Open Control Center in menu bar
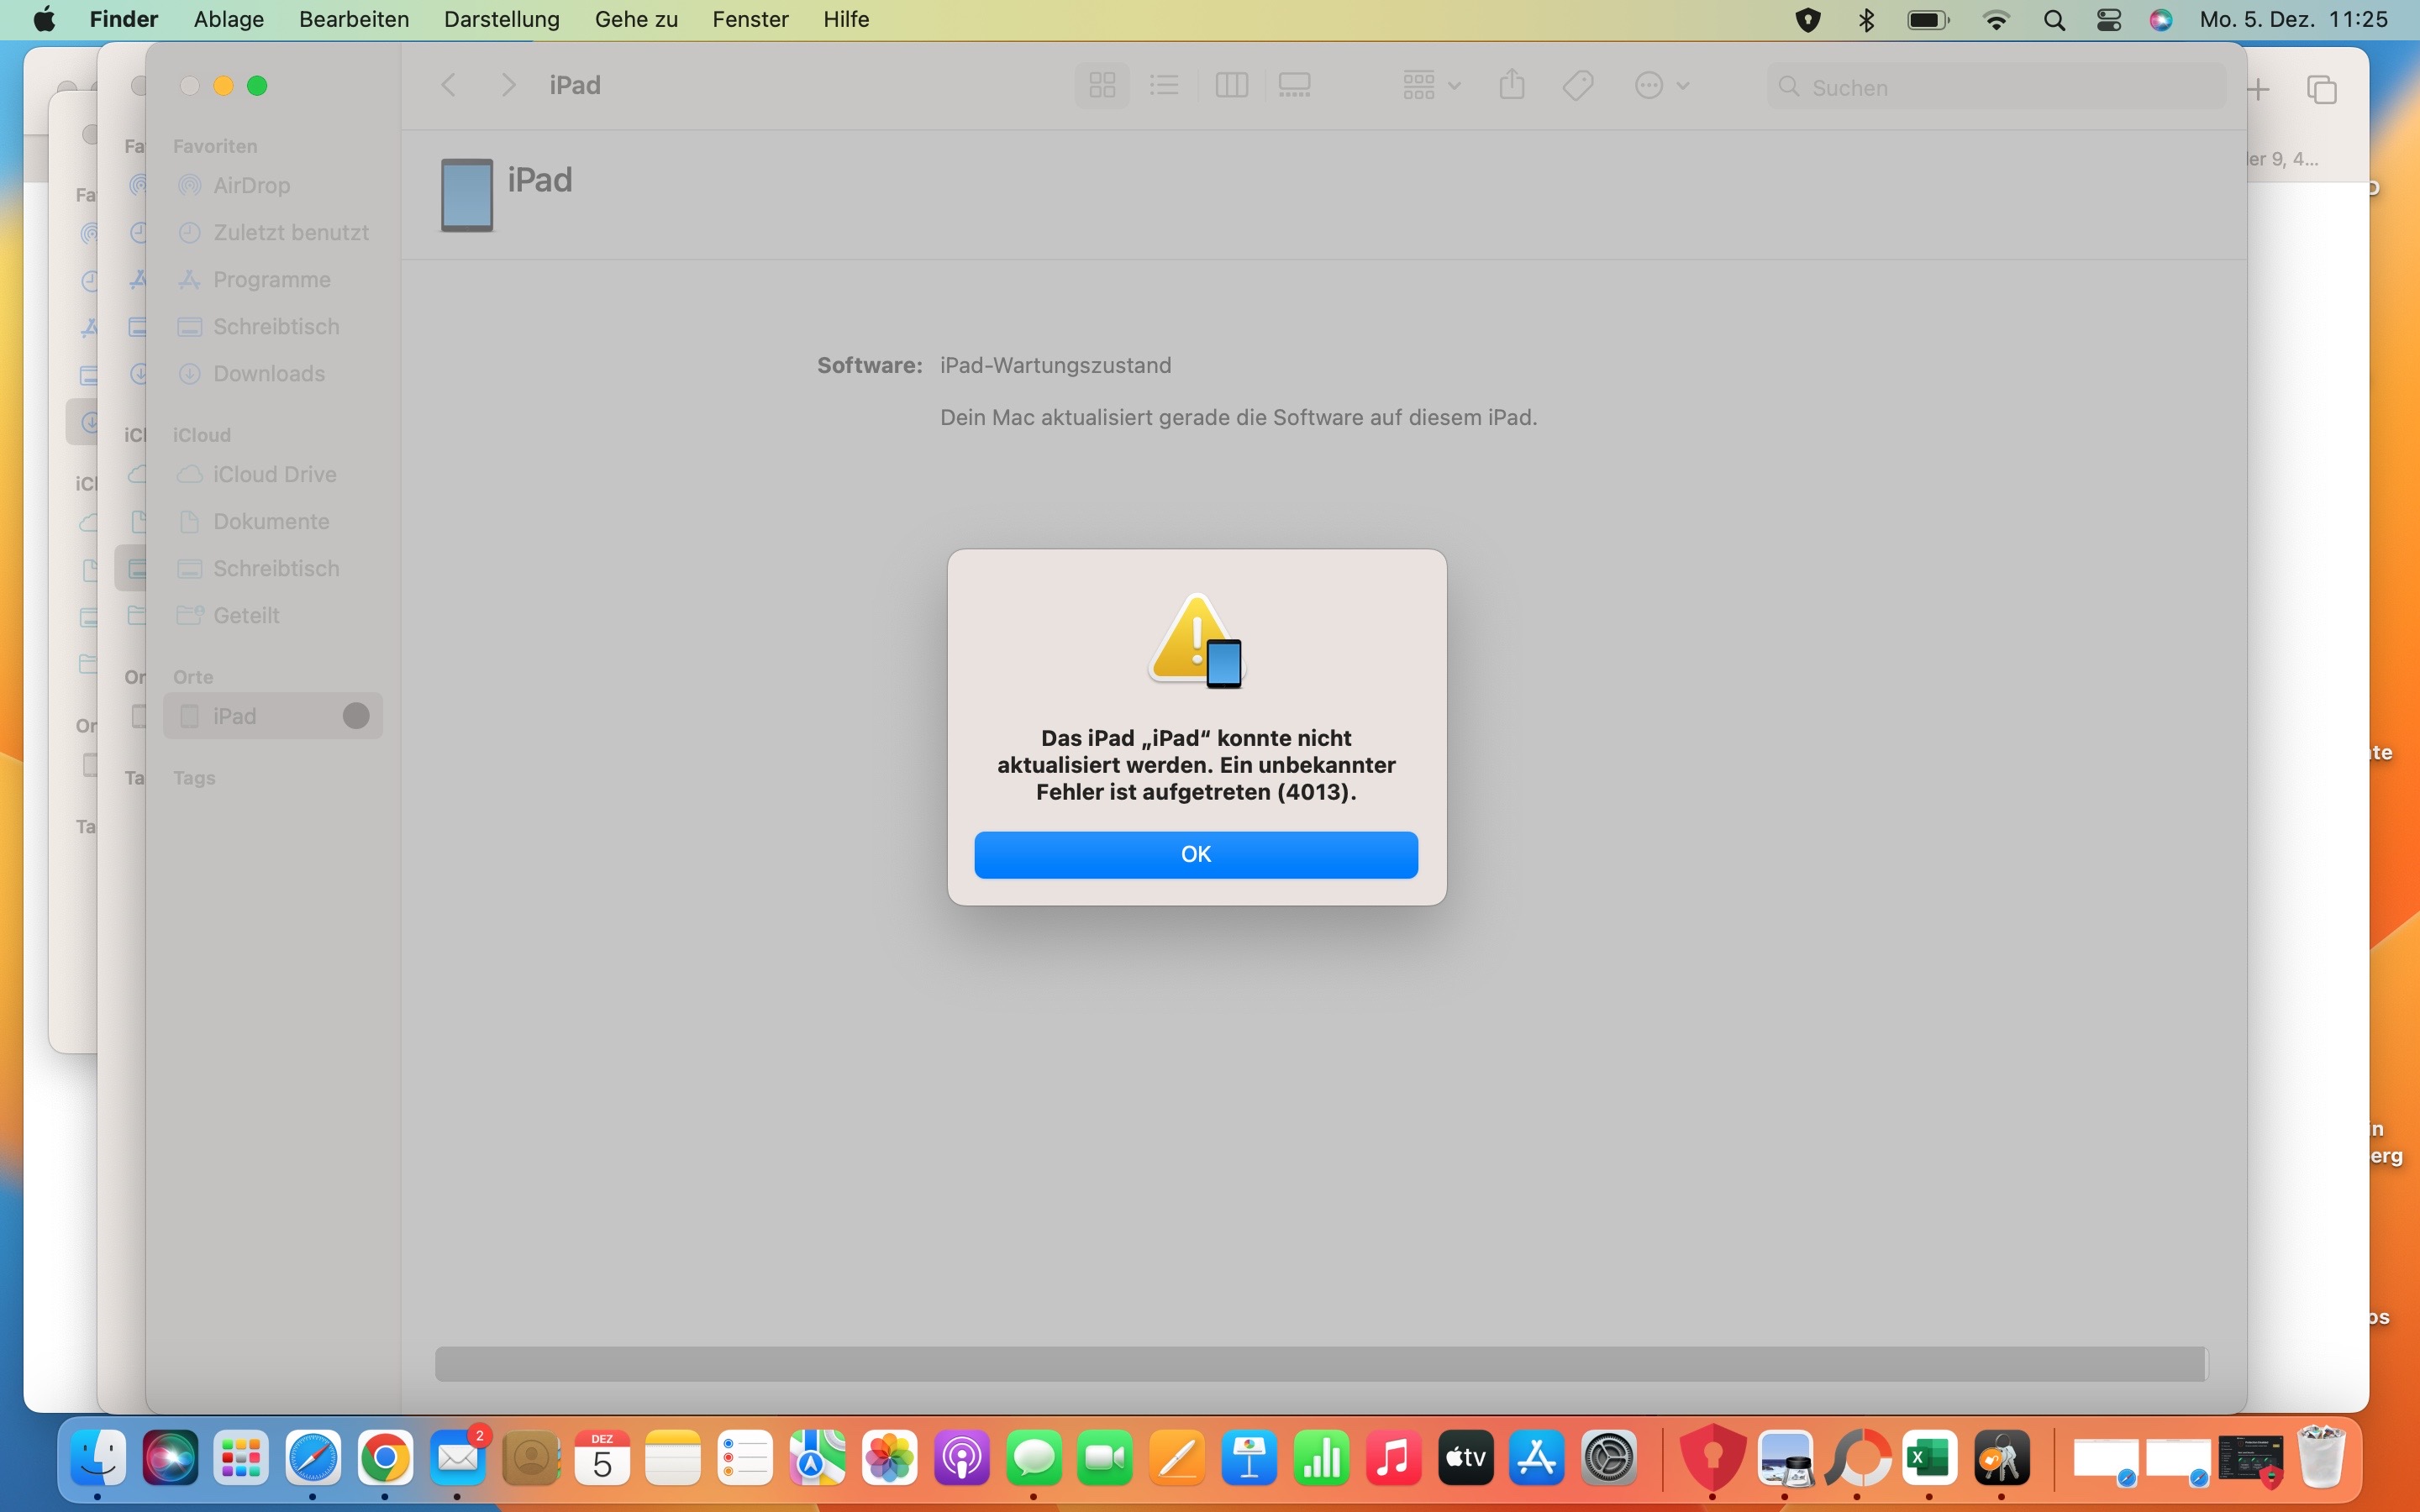The width and height of the screenshot is (2420, 1512). [x=2108, y=20]
